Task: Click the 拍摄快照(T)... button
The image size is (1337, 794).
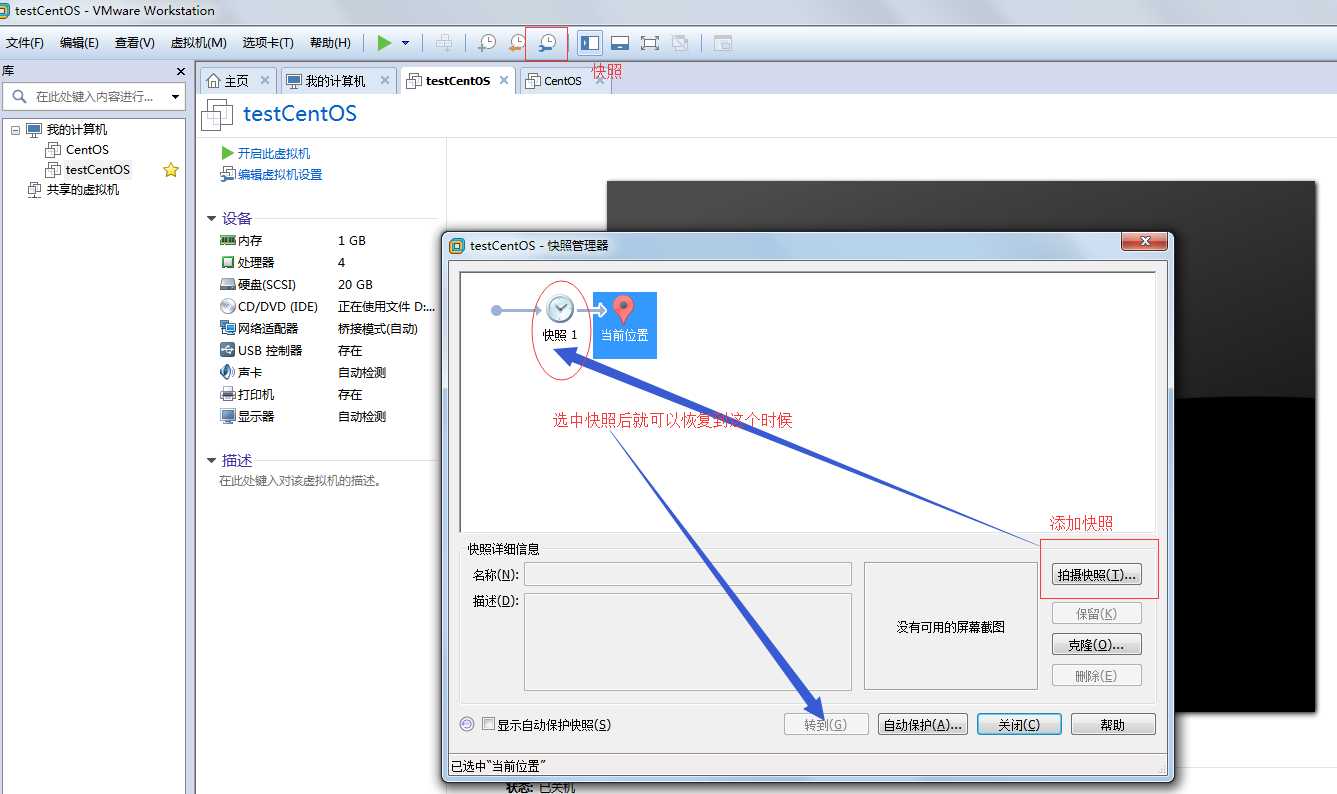Action: [x=1097, y=575]
